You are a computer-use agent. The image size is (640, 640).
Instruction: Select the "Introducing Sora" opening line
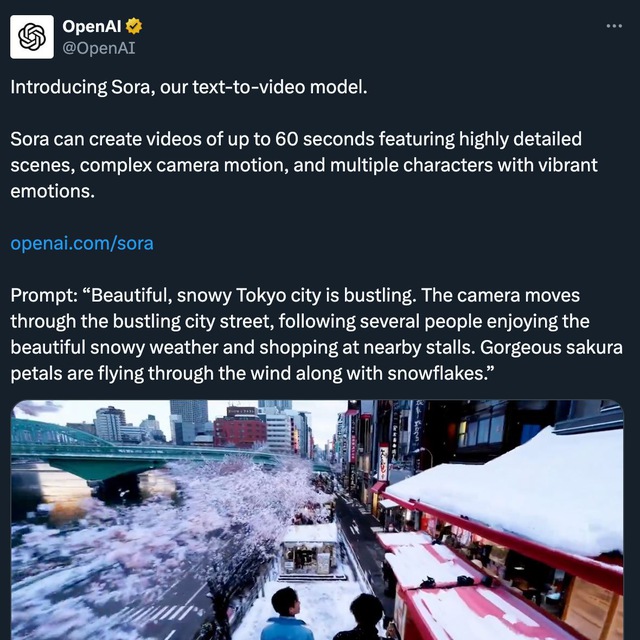[x=189, y=87]
